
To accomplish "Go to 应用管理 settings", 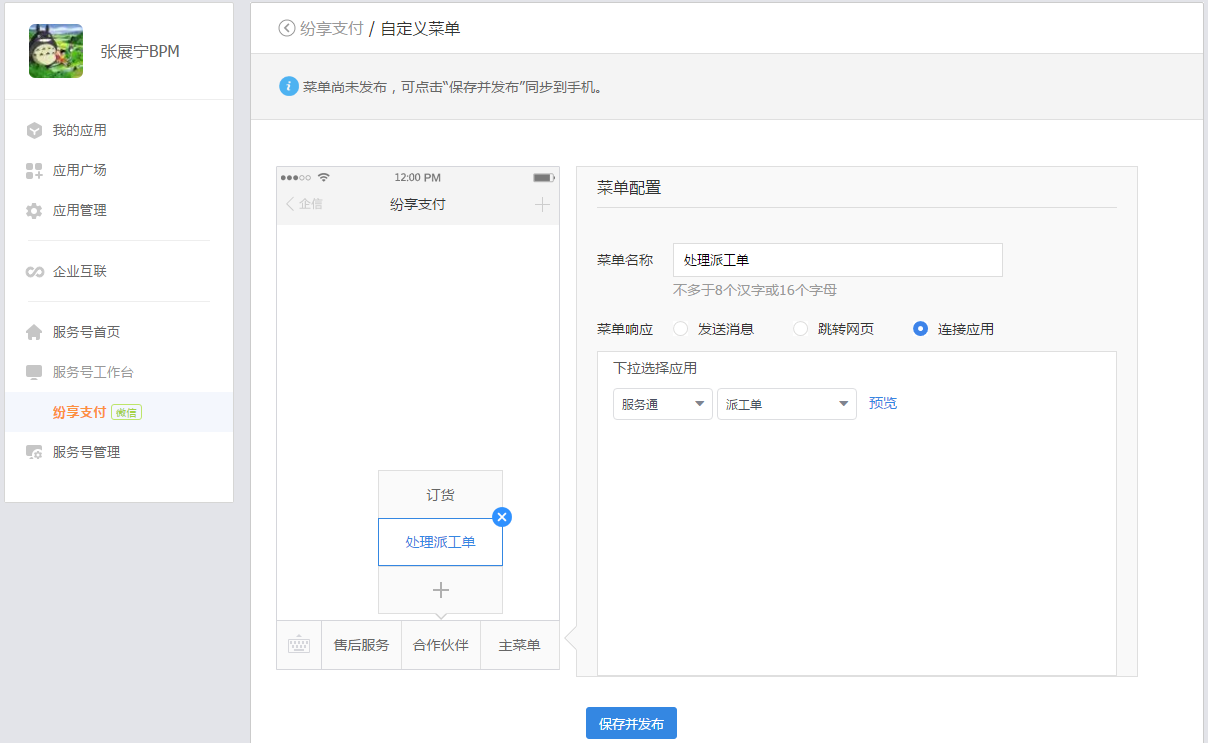I will (80, 210).
